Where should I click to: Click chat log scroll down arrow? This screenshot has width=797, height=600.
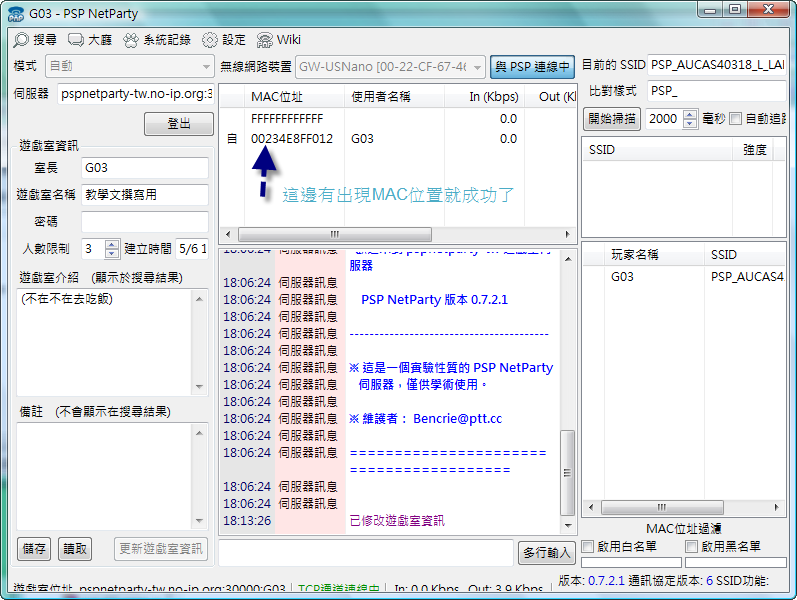pyautogui.click(x=568, y=526)
